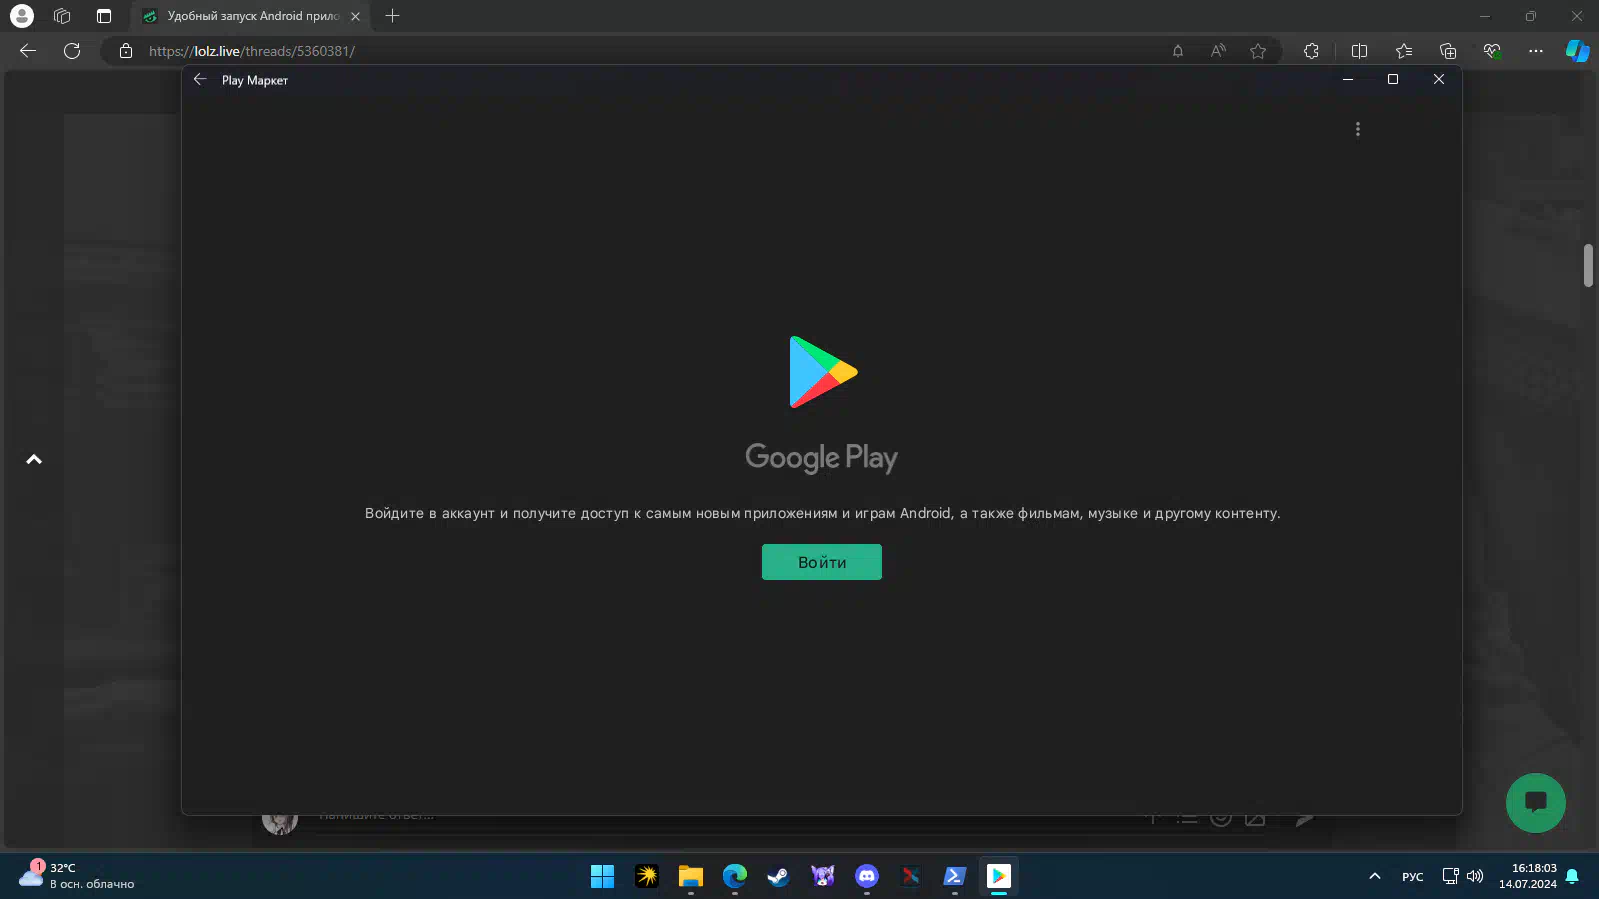The height and width of the screenshot is (899, 1599).
Task: Open Edge tab actions menu
Action: (104, 16)
